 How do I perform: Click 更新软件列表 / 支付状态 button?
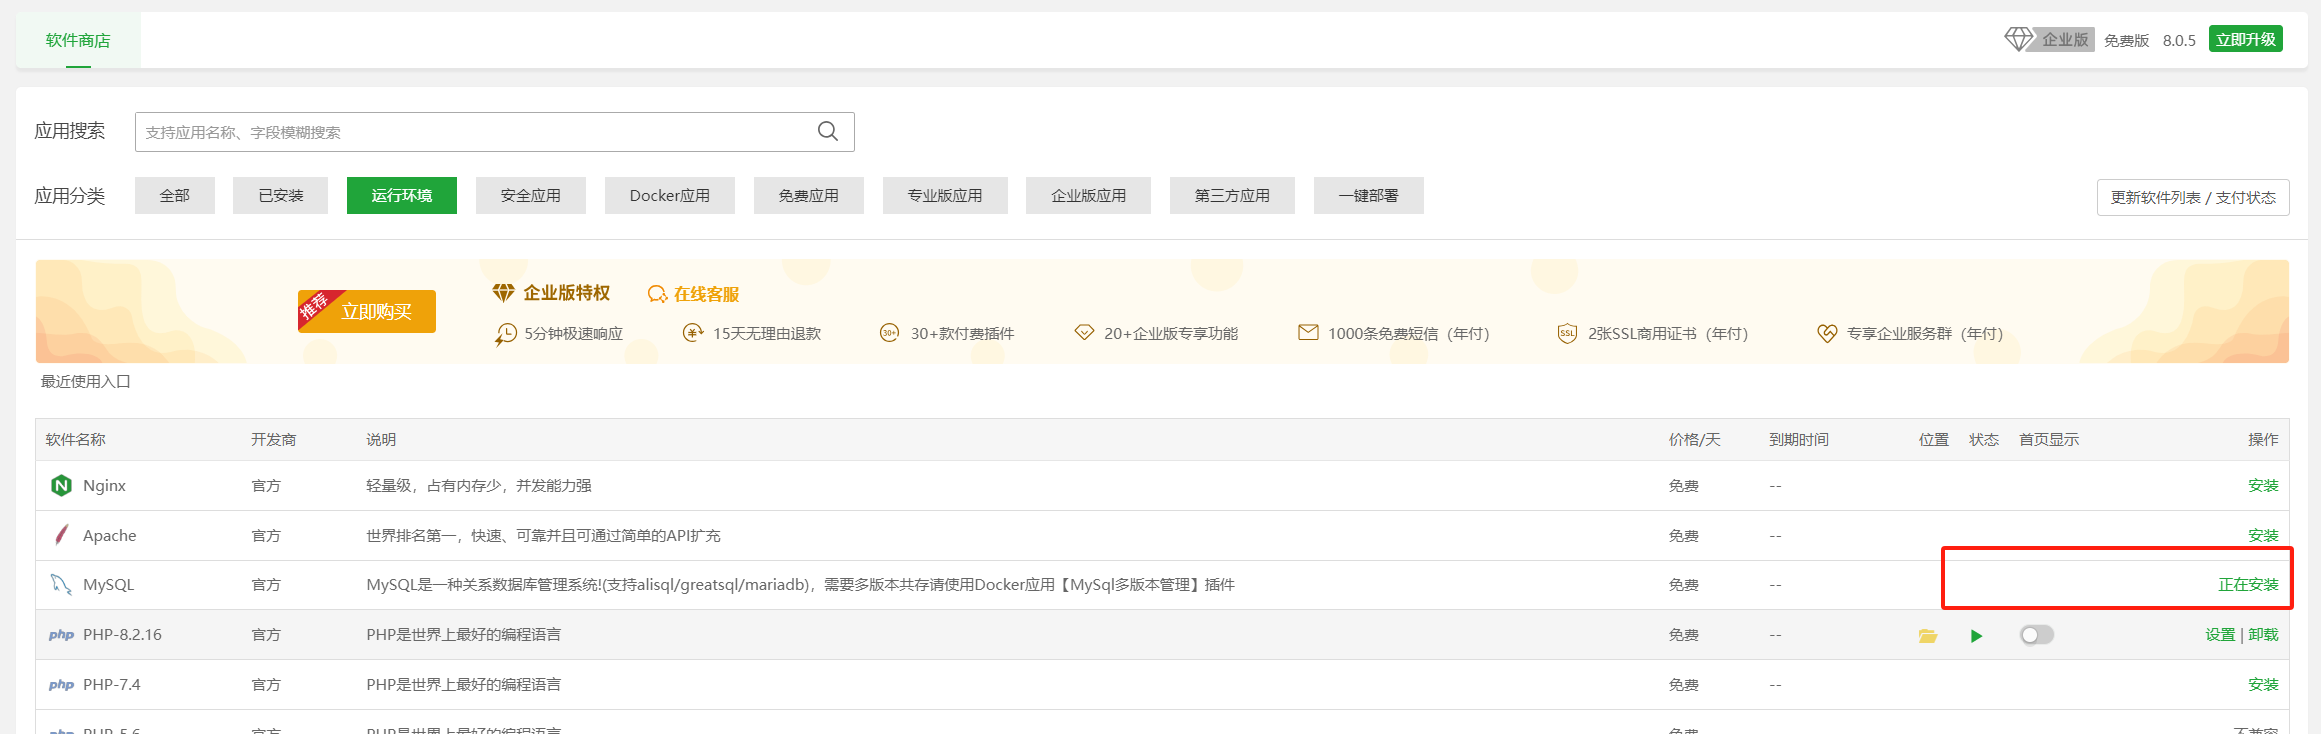click(x=2193, y=197)
